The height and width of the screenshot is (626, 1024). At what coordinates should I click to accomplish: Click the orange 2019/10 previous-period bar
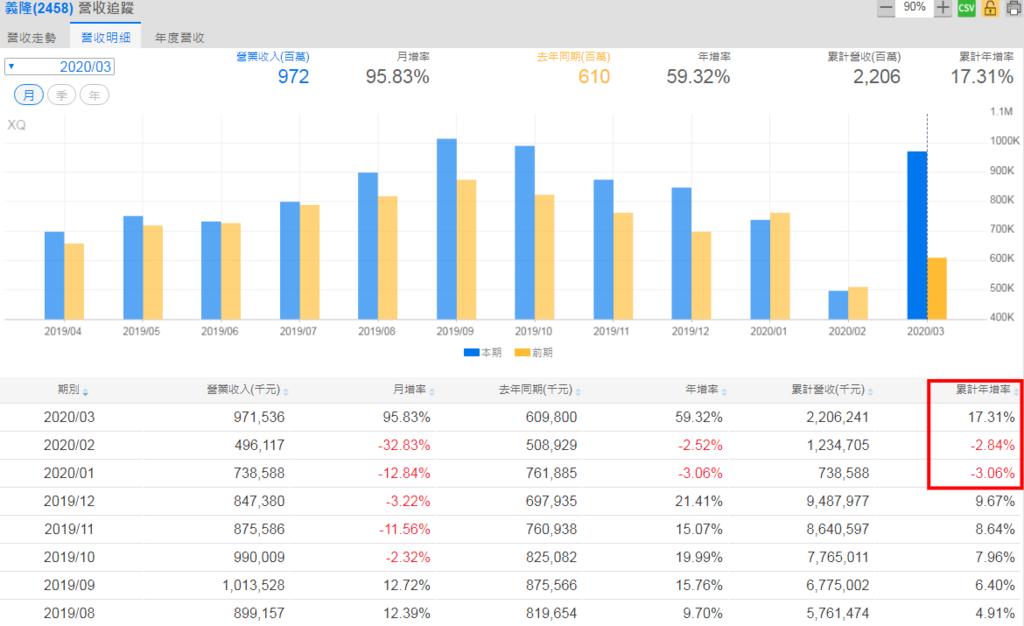(545, 257)
